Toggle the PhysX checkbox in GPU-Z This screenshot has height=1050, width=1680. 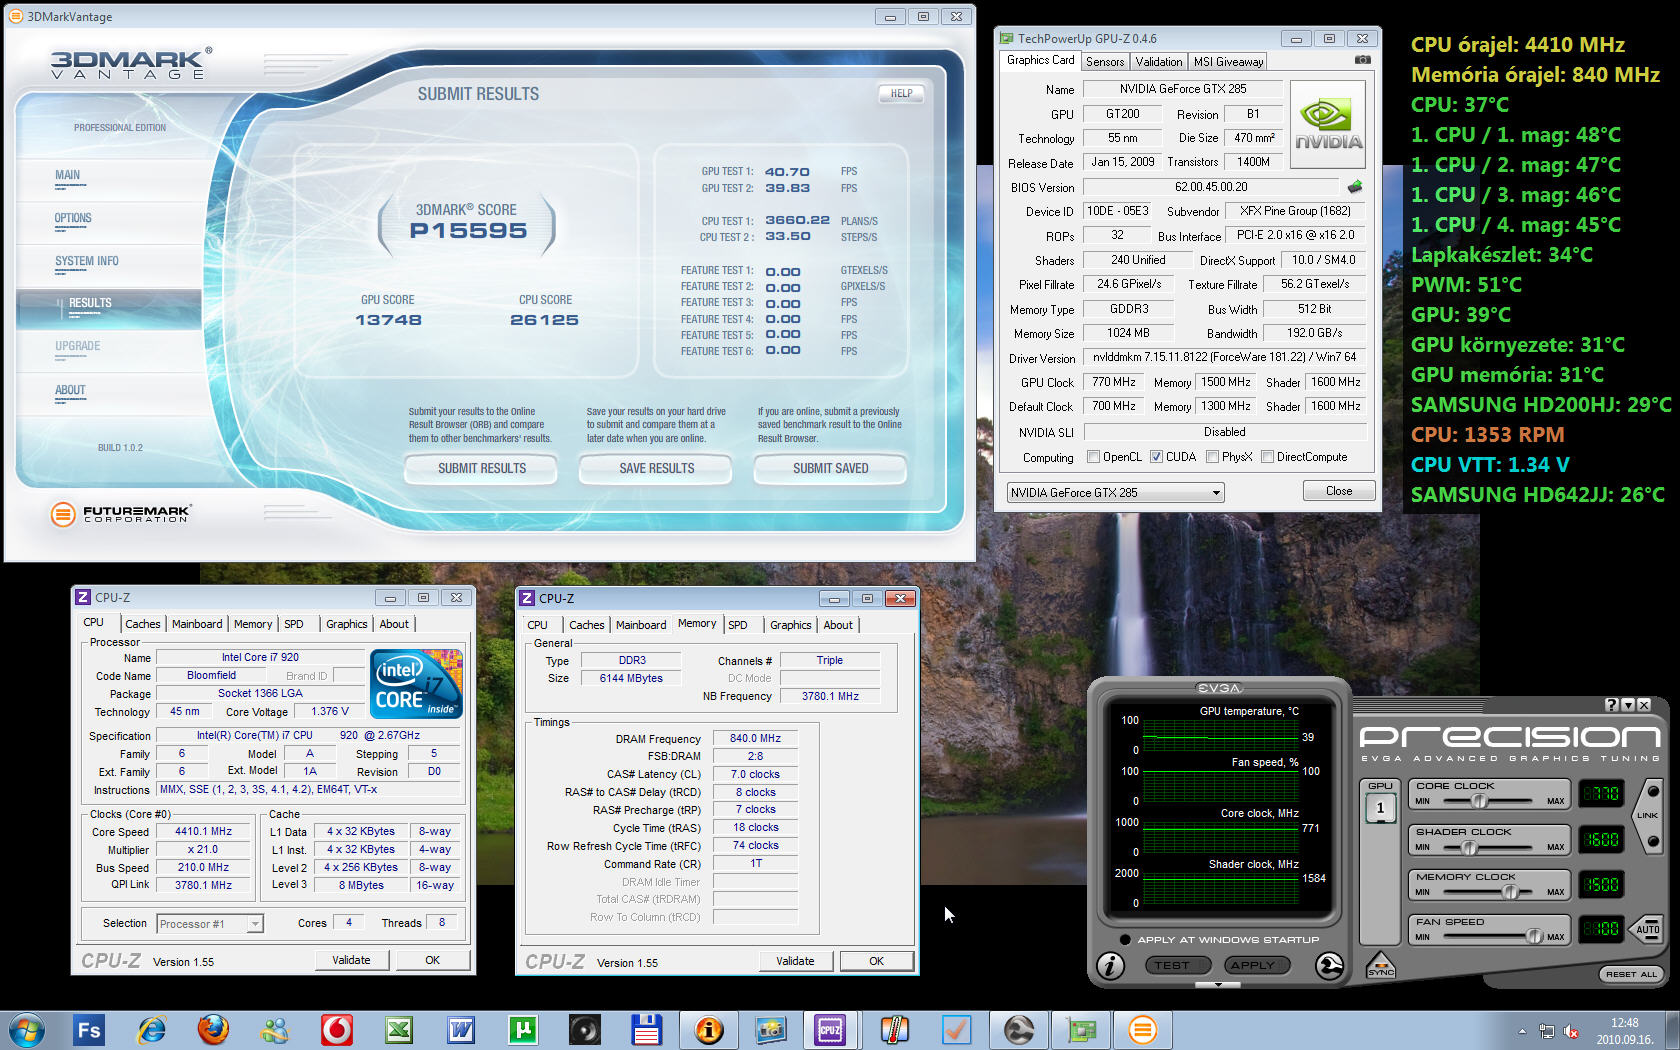(x=1212, y=457)
